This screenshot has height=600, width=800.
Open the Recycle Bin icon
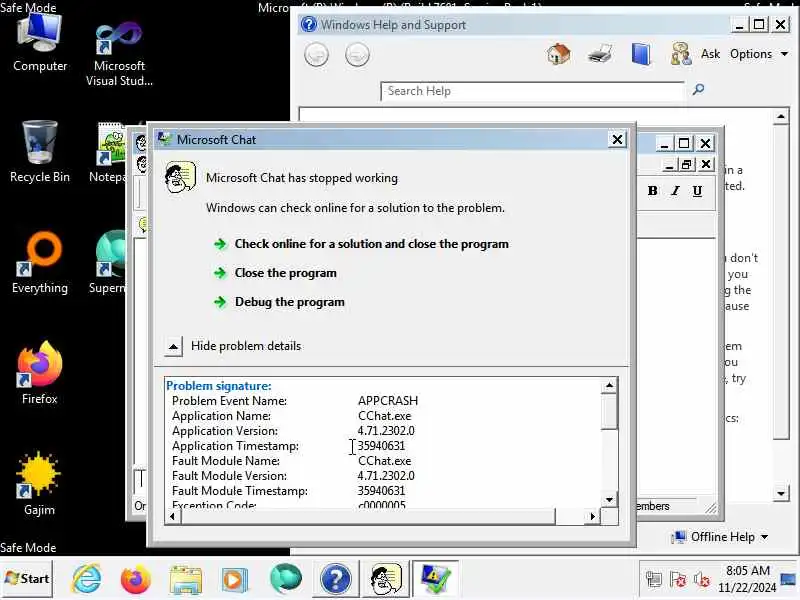click(40, 152)
